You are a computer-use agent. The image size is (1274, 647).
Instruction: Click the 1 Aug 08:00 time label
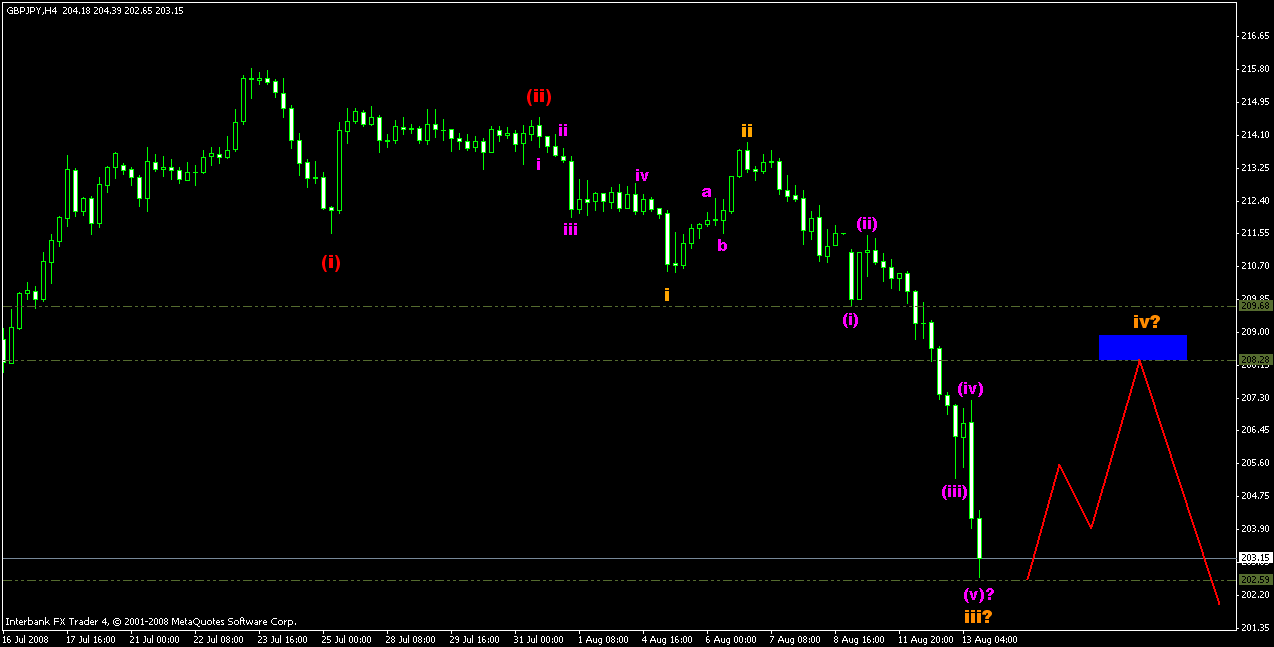(x=603, y=639)
